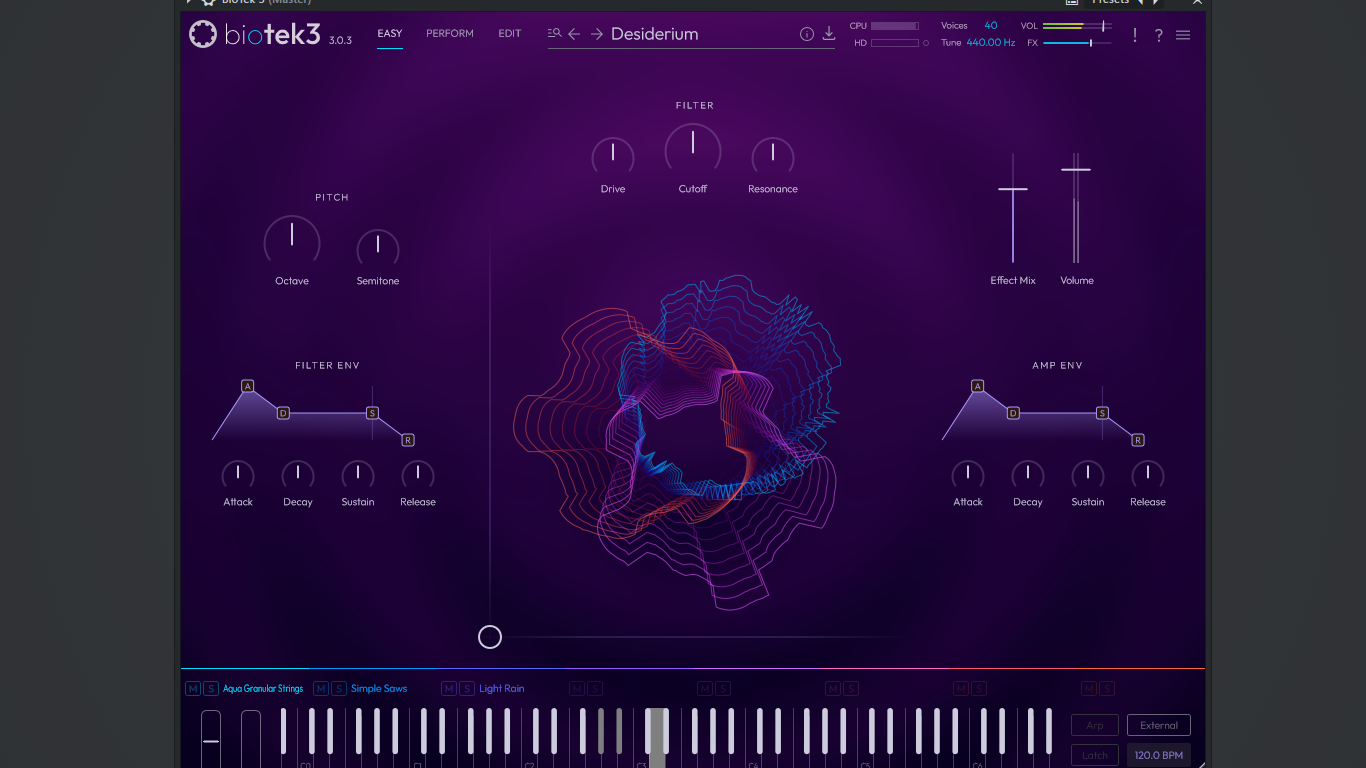
Task: Solo the Simple Saws layer
Action: point(339,689)
